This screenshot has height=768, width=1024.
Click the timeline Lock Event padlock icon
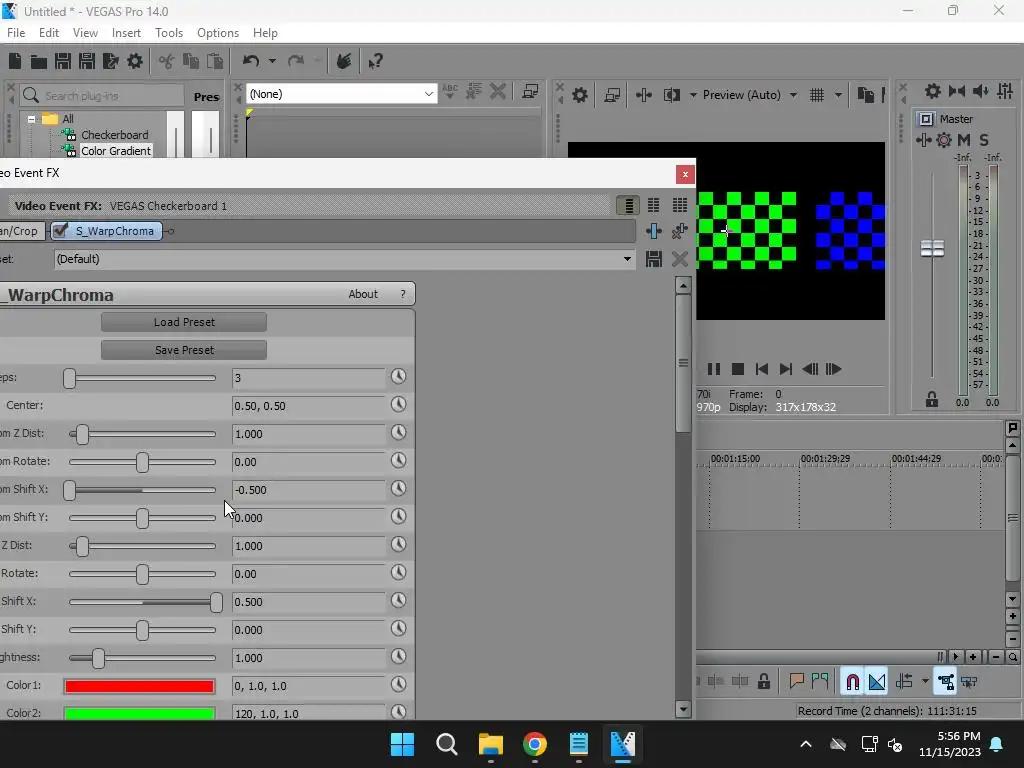pyautogui.click(x=763, y=681)
